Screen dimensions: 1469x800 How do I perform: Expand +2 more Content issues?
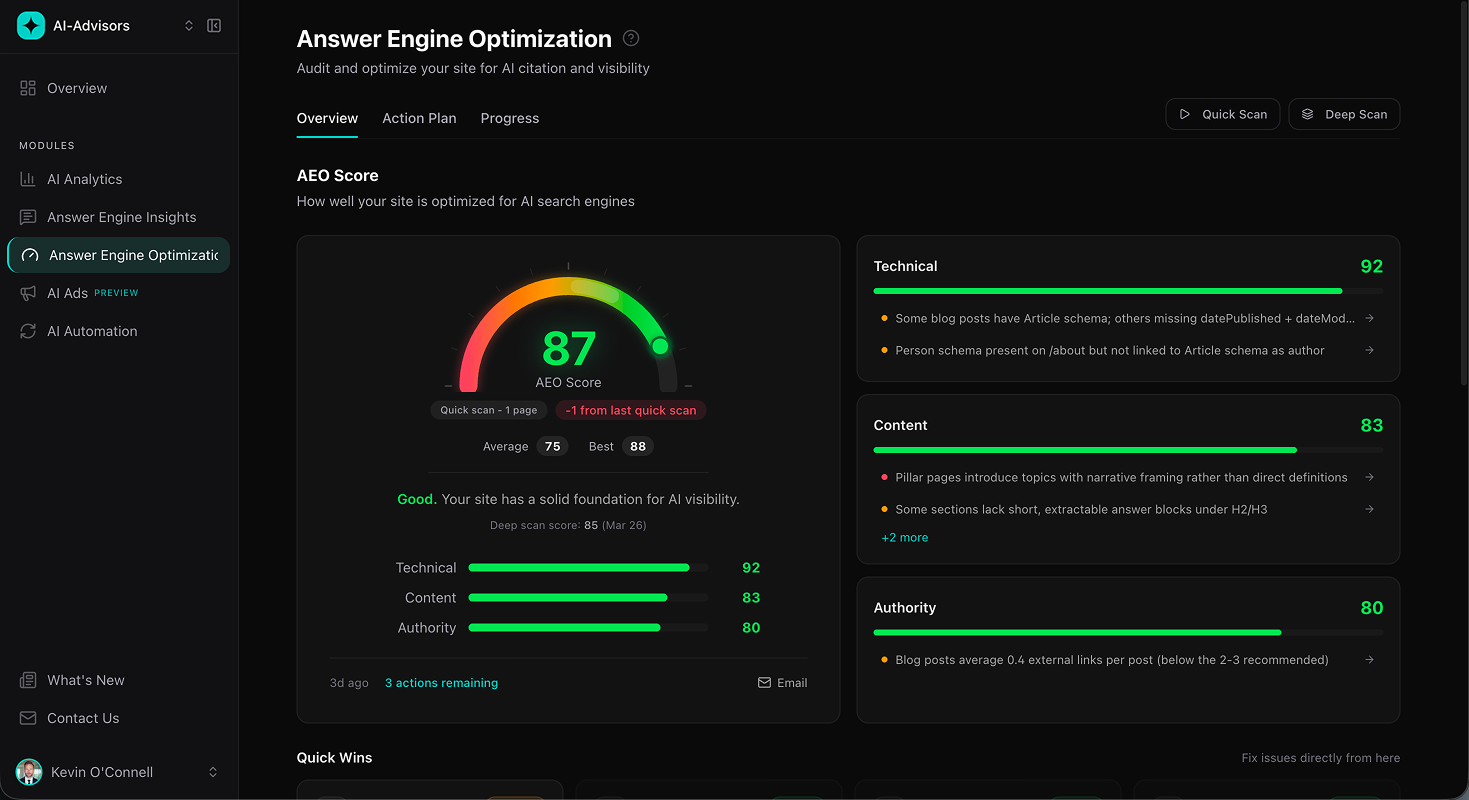904,537
